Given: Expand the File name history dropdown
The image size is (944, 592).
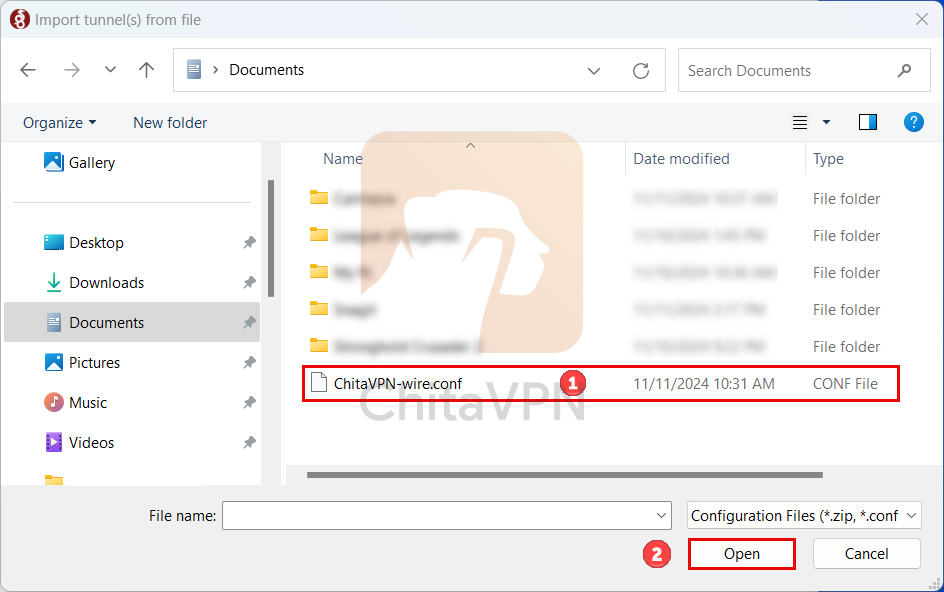Looking at the screenshot, I should (661, 516).
